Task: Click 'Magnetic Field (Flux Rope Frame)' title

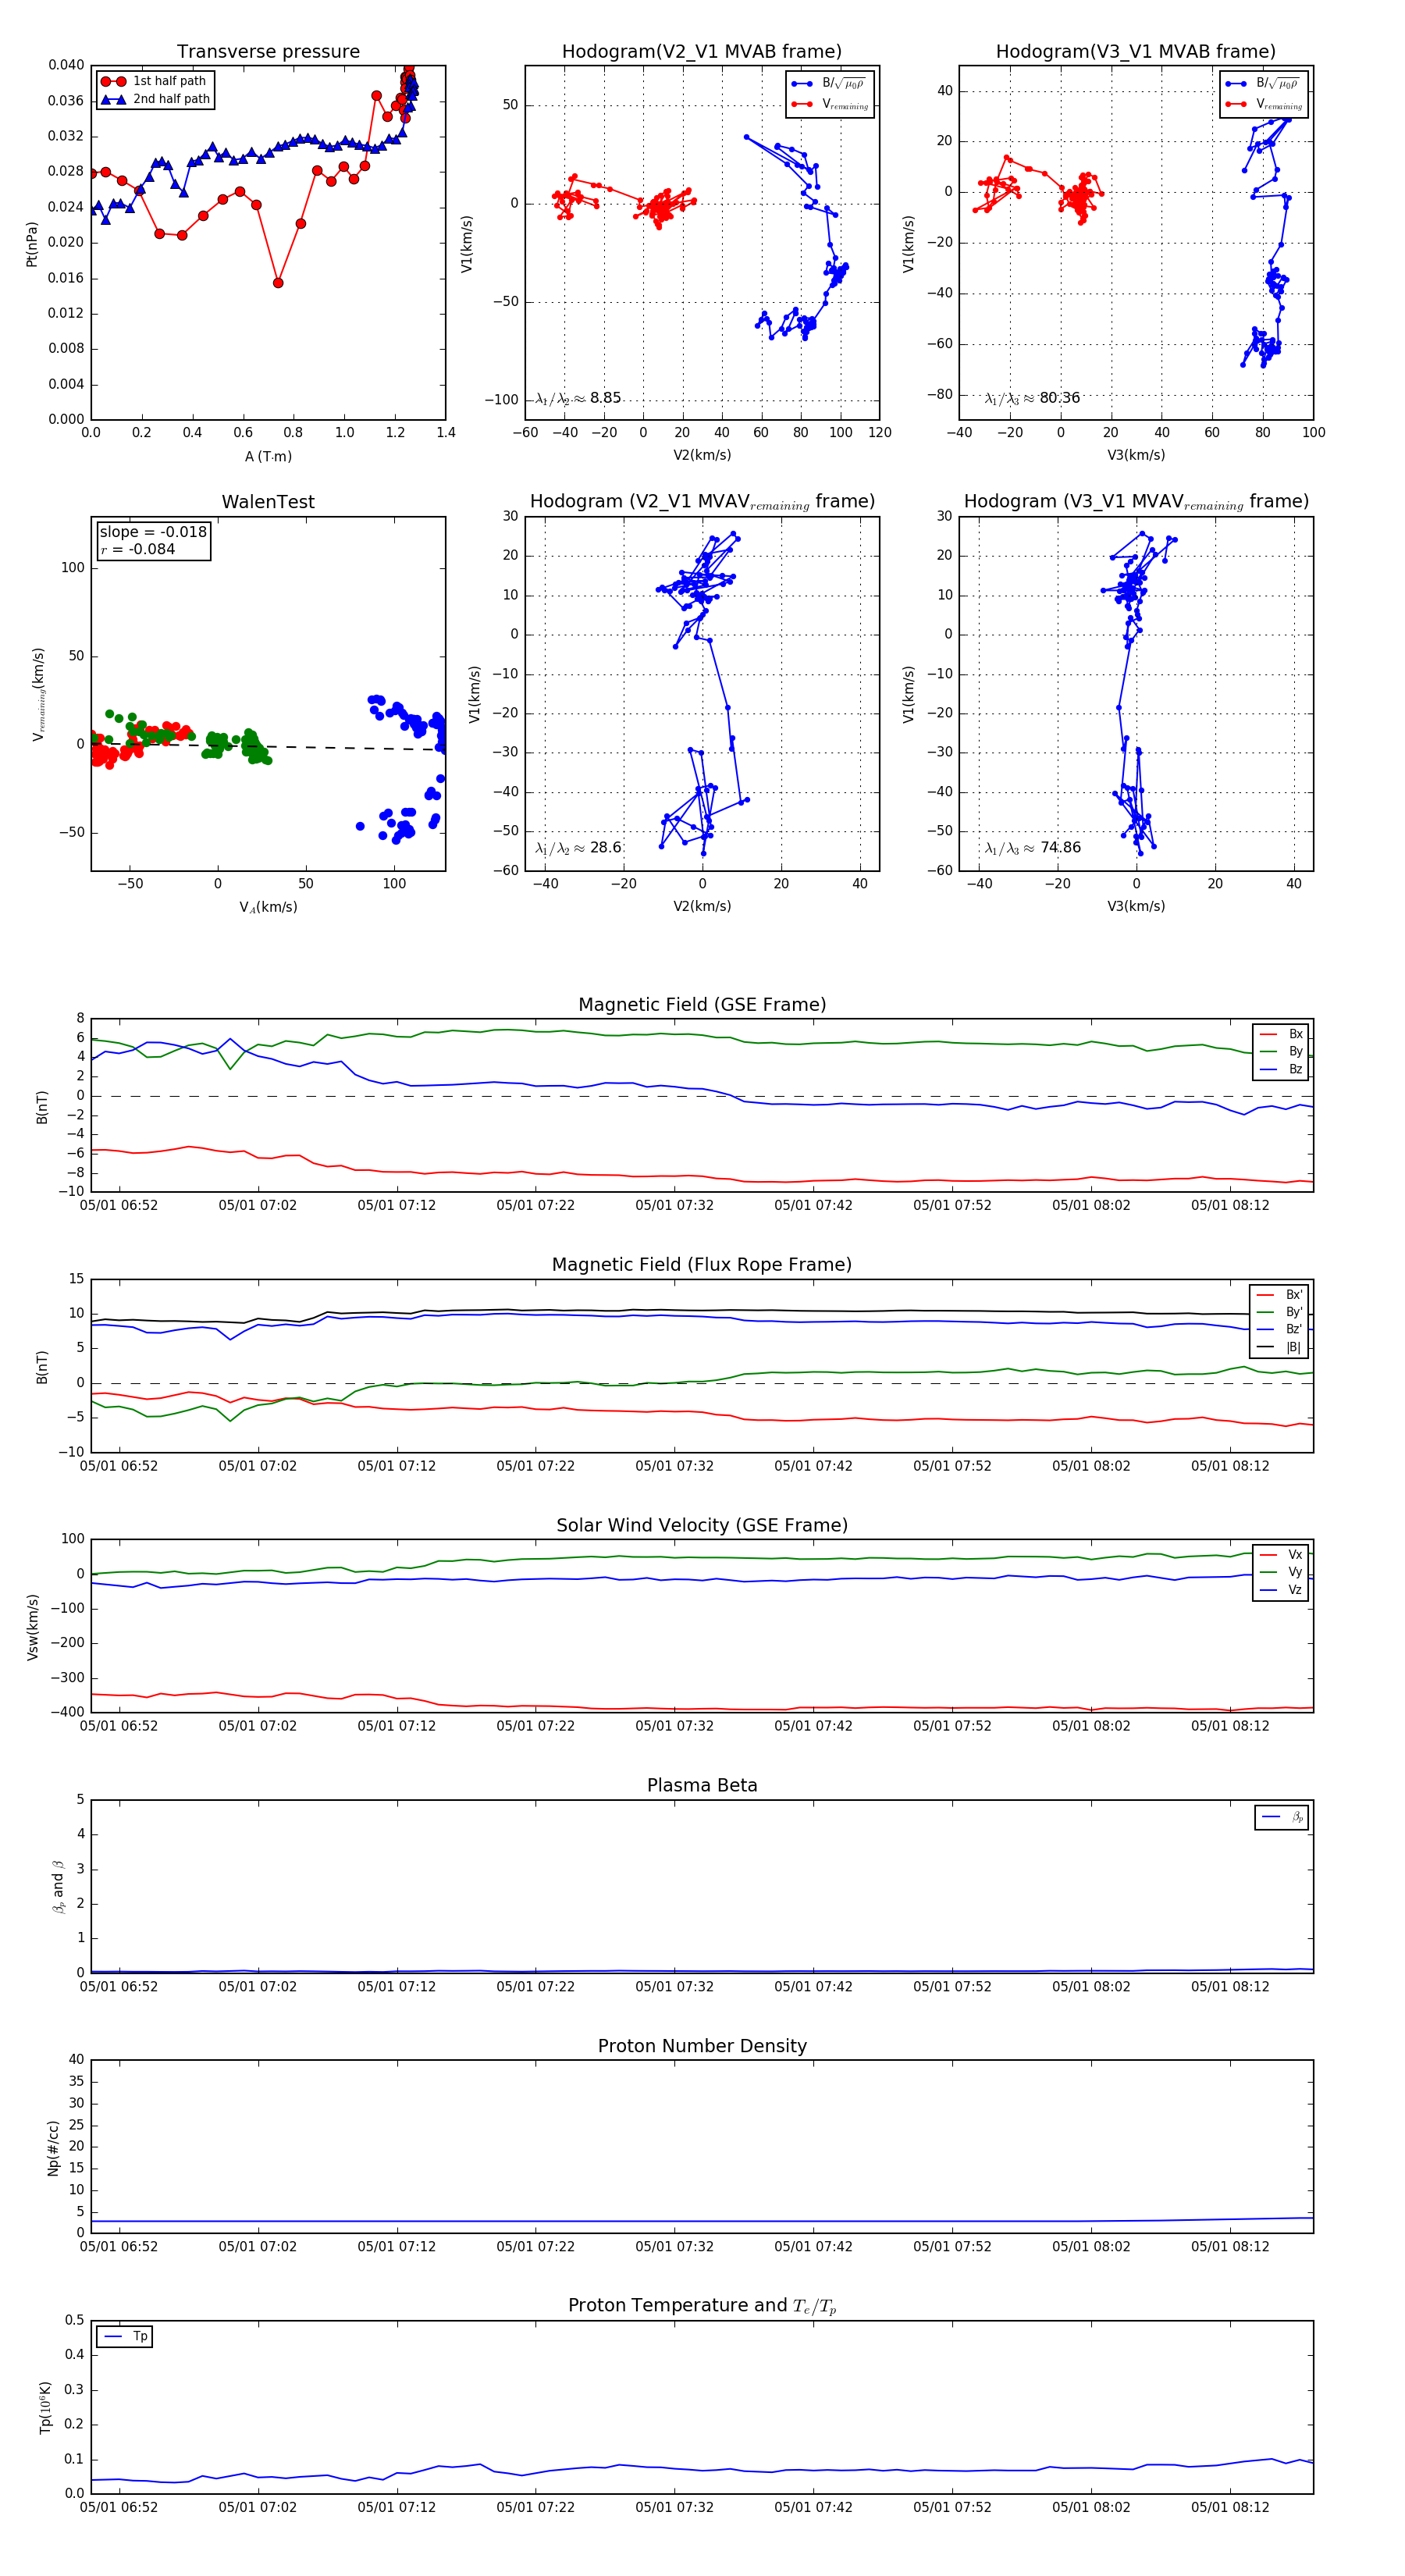Action: [x=702, y=1264]
